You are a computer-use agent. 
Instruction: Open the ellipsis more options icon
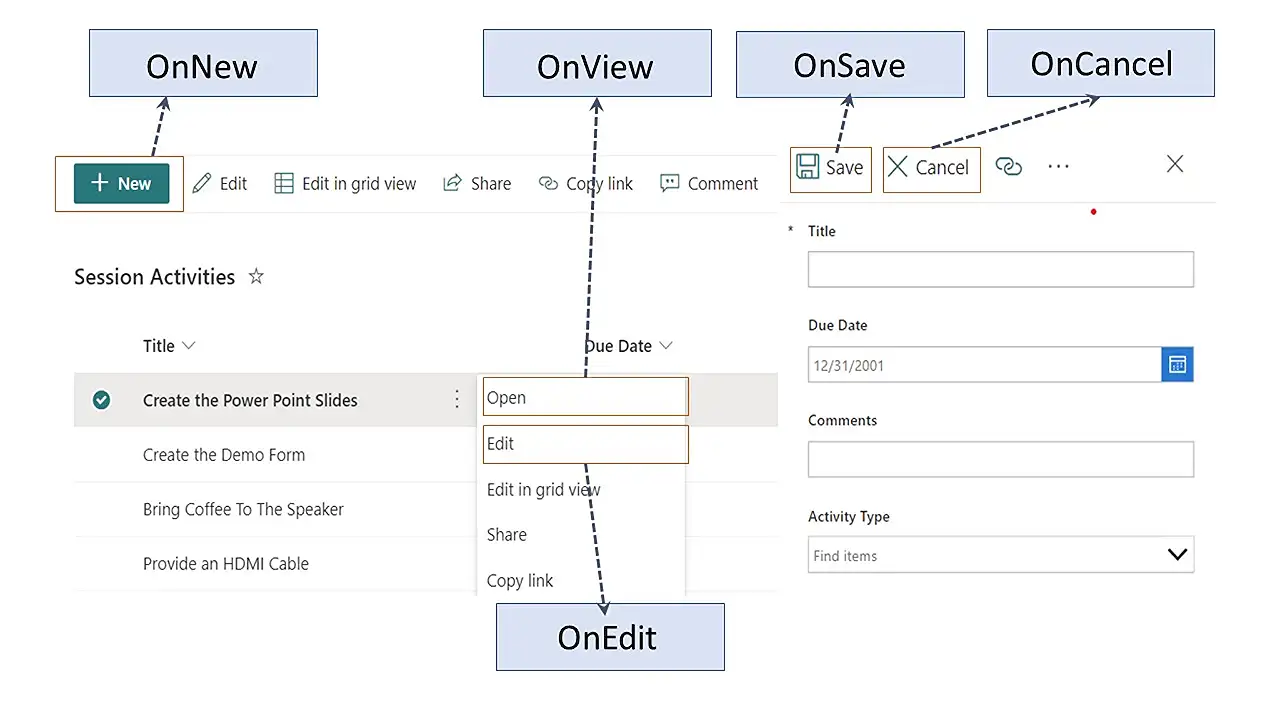click(x=1057, y=165)
